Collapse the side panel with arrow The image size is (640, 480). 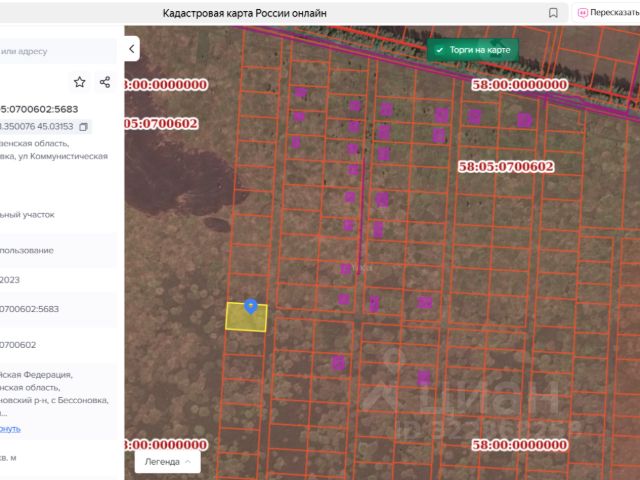click(x=133, y=49)
